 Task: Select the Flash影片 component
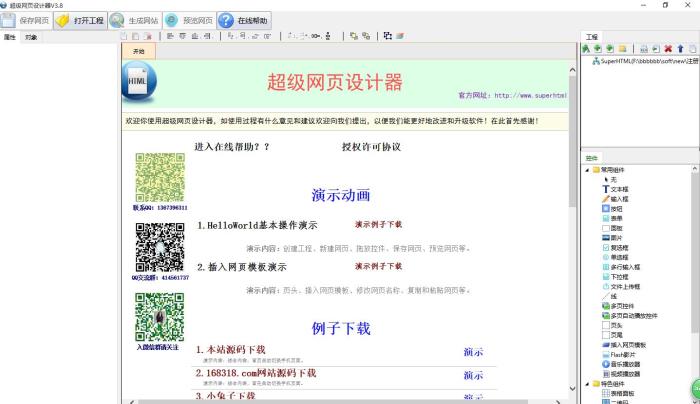619,355
